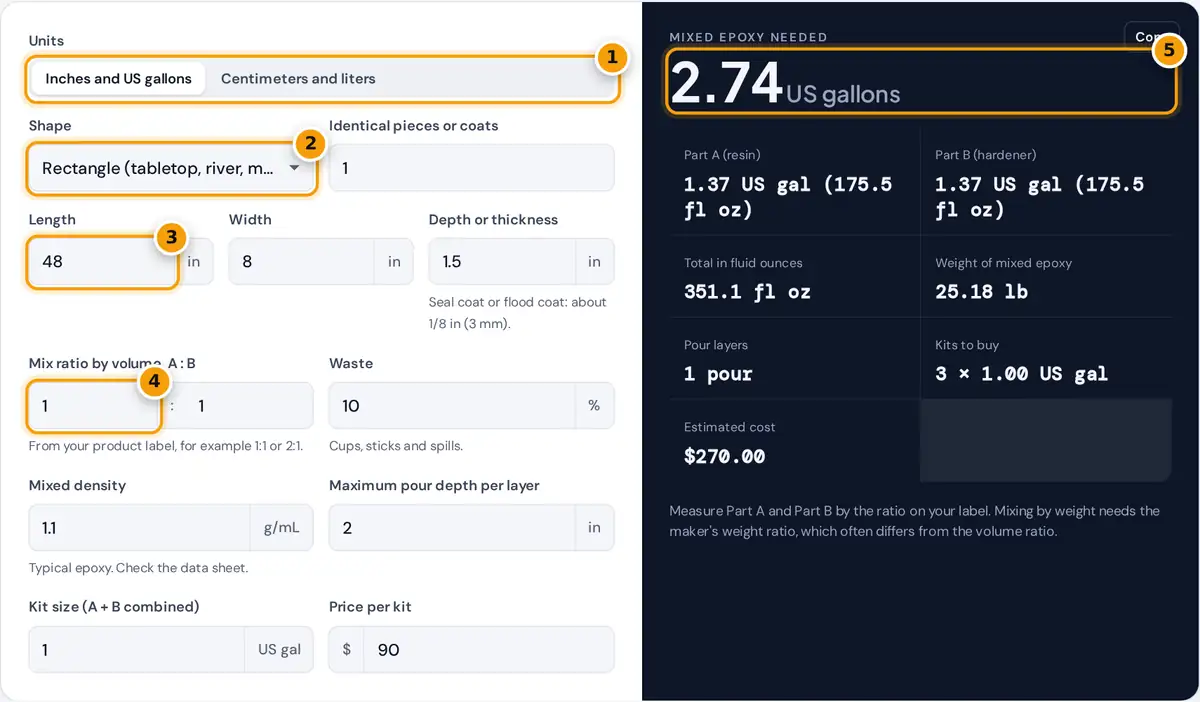Viewport: 1200px width, 702px height.
Task: Click the g/mL unit label
Action: pos(282,528)
